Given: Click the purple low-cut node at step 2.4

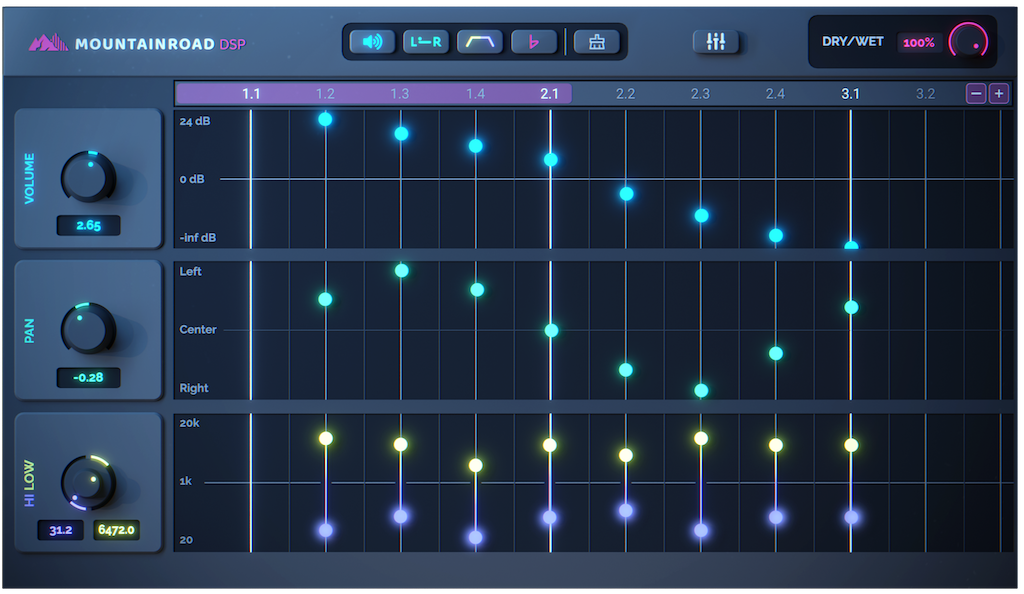Looking at the screenshot, I should (x=776, y=517).
